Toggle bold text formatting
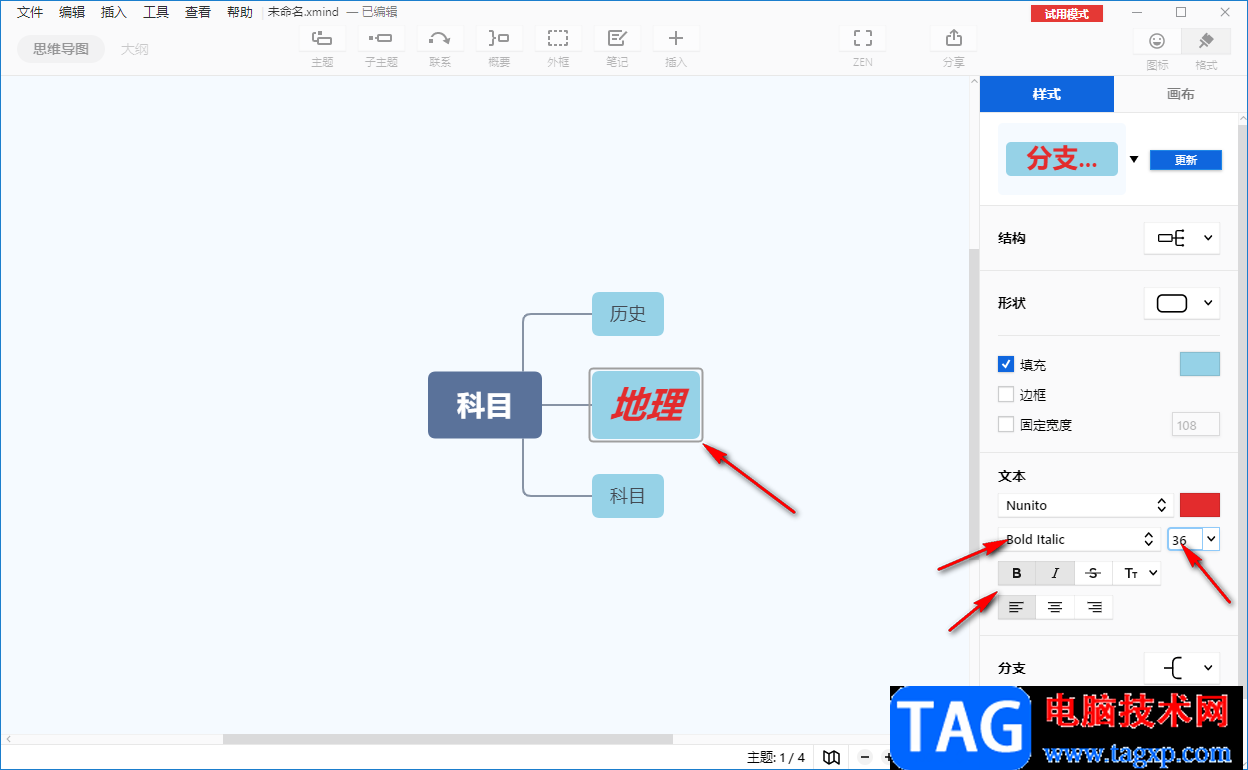The width and height of the screenshot is (1248, 770). click(1017, 573)
